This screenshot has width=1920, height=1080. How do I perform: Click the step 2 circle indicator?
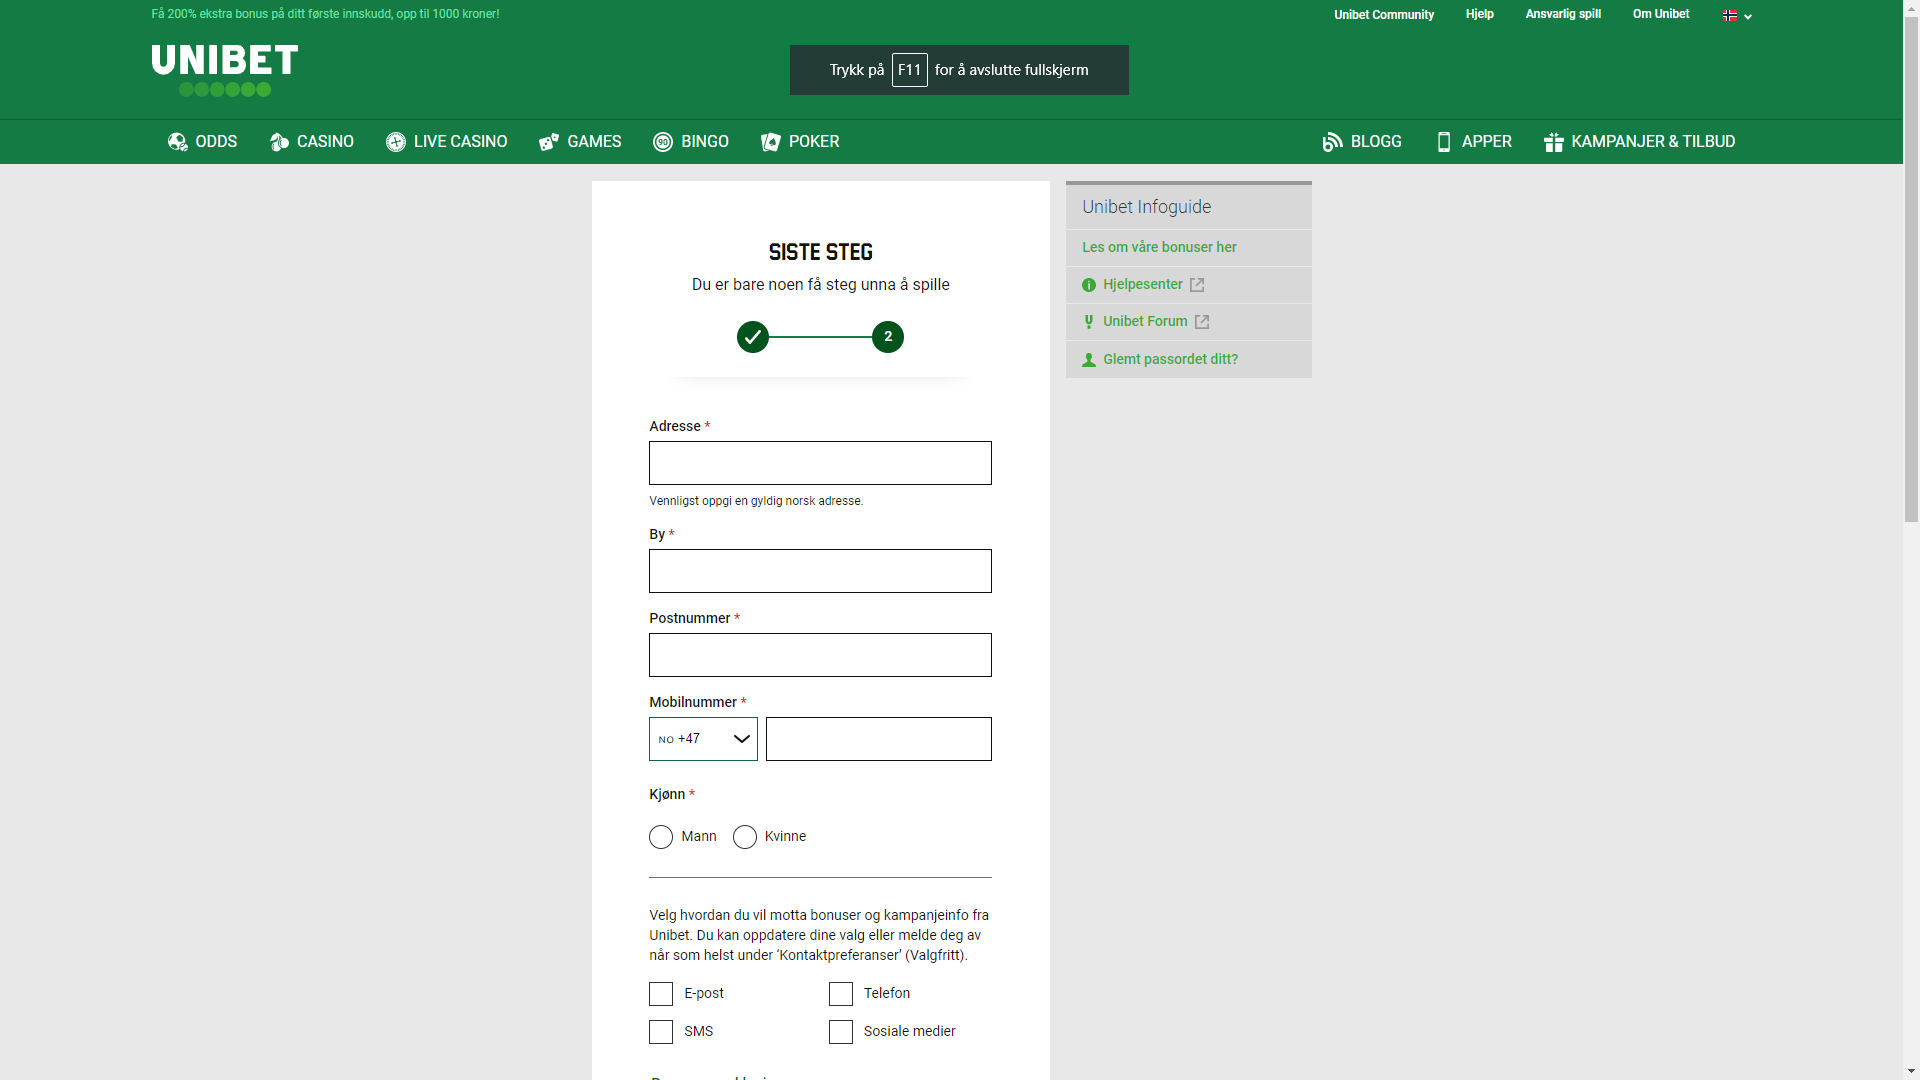[x=888, y=337]
